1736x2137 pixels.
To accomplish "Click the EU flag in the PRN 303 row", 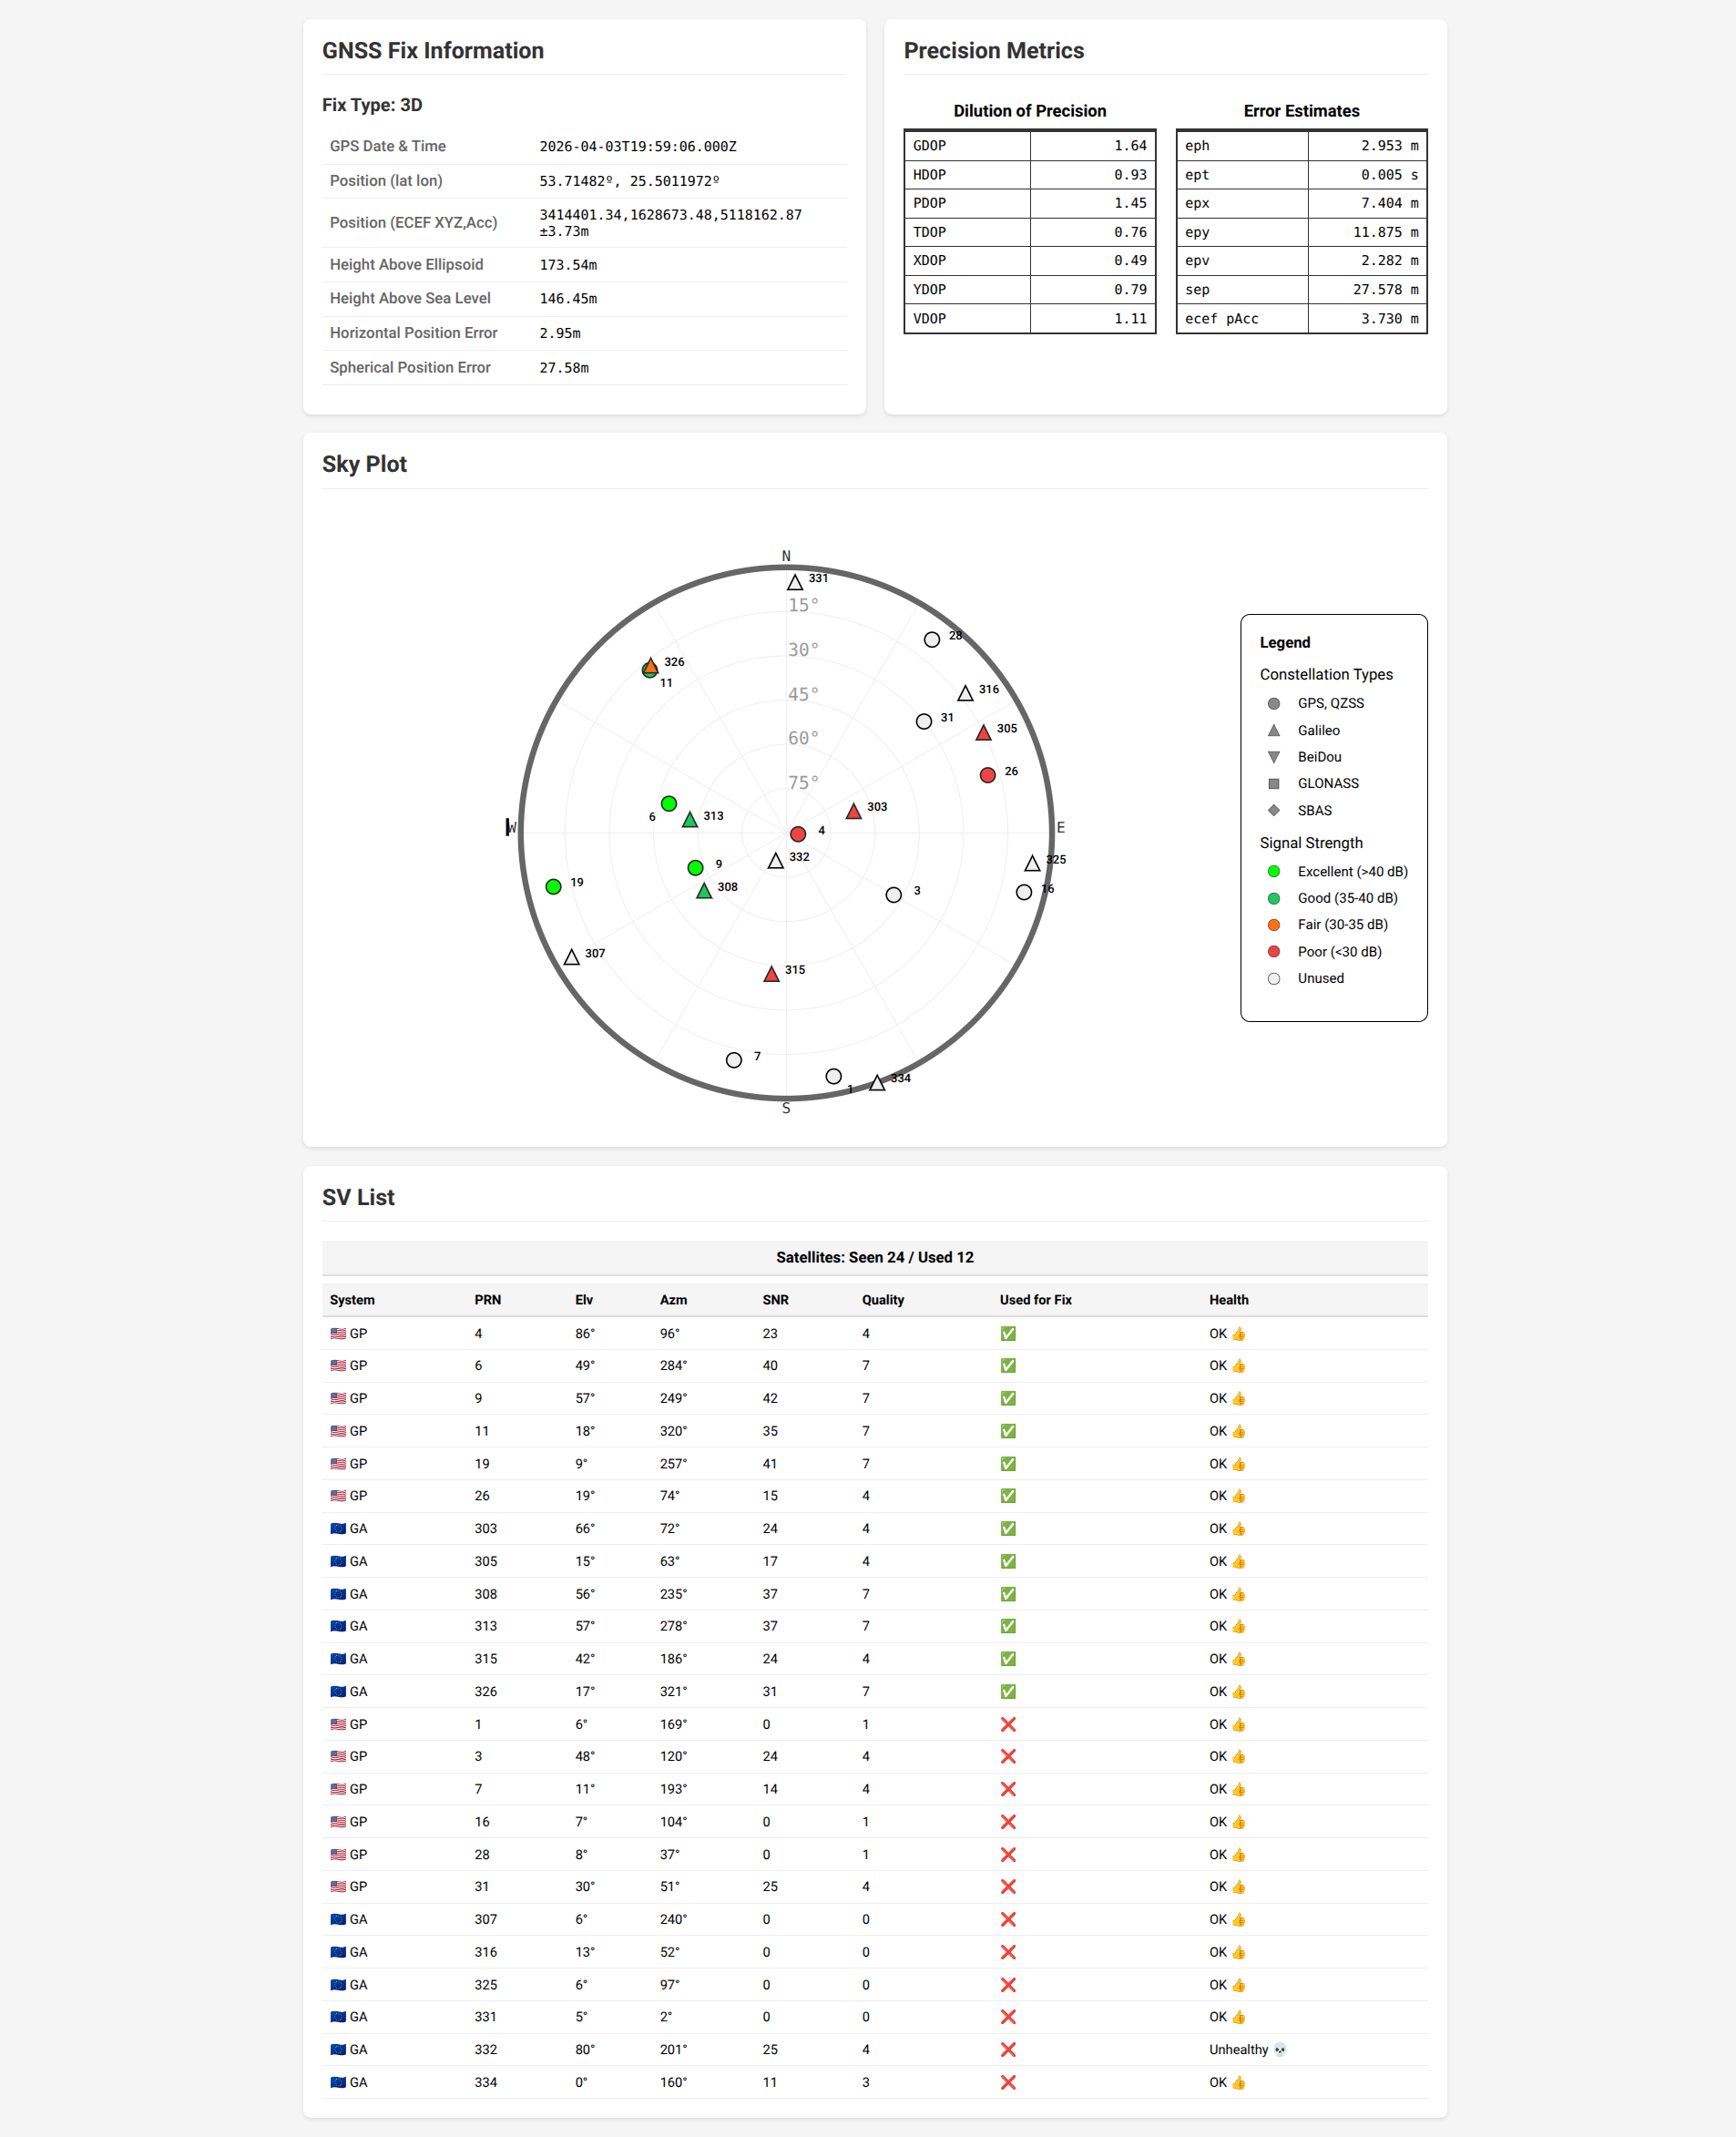I will [338, 1528].
